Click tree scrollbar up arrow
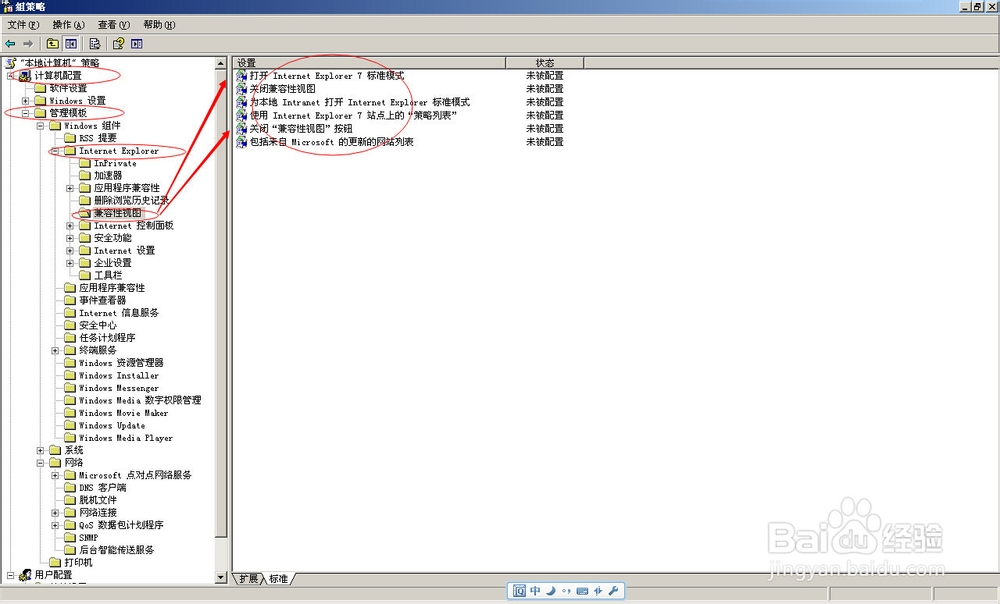Screen dimensions: 1000x604 click(x=221, y=63)
